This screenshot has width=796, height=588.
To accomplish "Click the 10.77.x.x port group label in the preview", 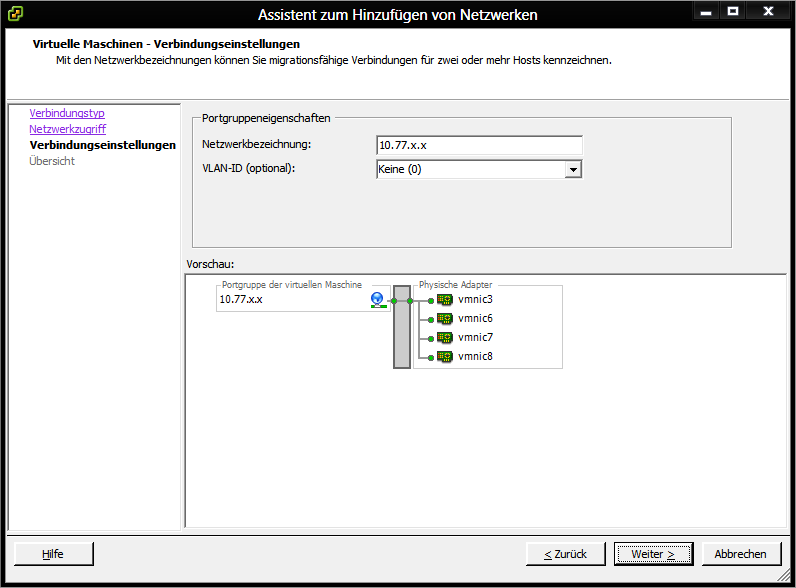I will pyautogui.click(x=242, y=300).
